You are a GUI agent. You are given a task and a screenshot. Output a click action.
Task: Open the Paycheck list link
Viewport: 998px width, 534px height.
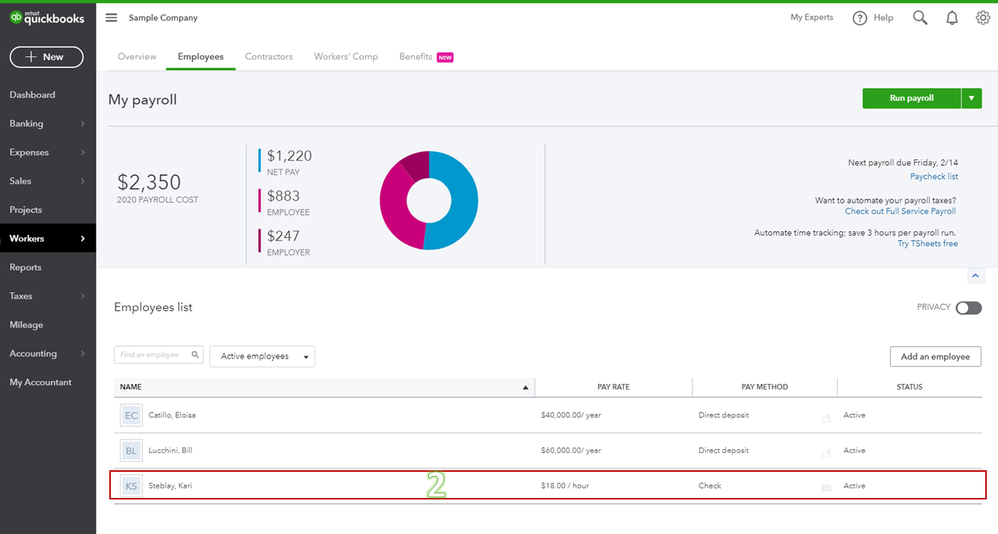934,176
